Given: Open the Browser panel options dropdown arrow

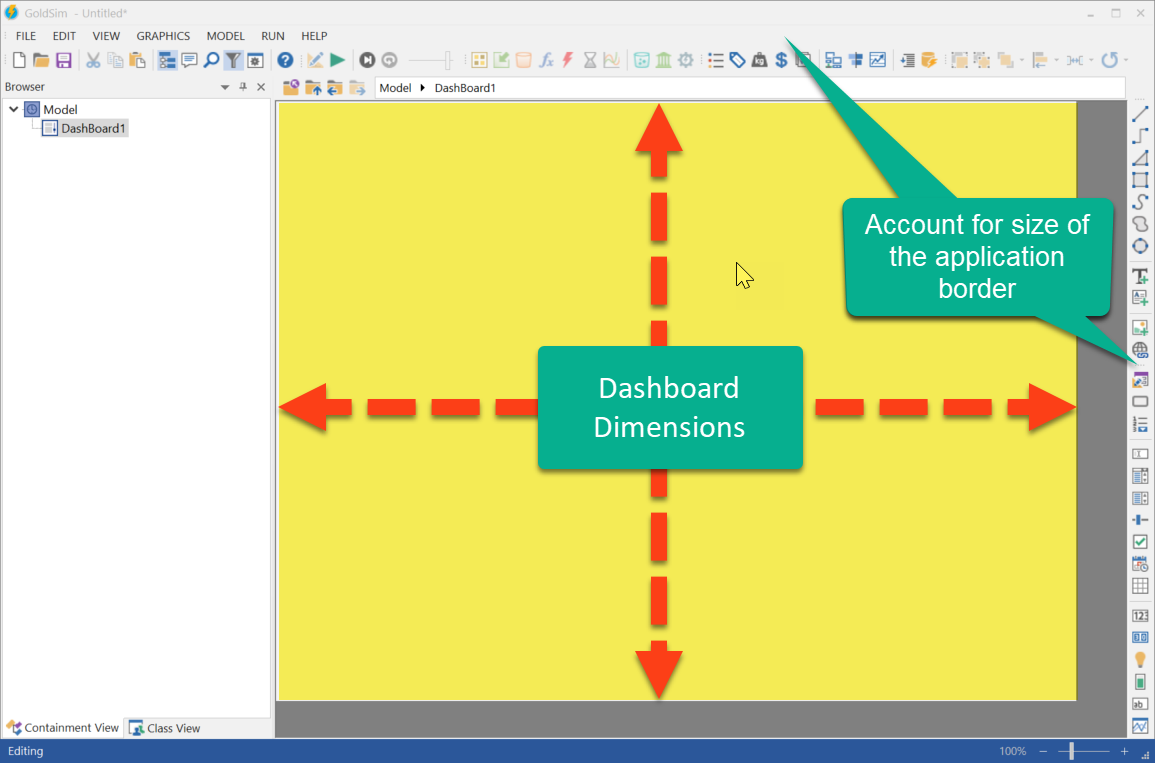Looking at the screenshot, I should click(x=225, y=87).
